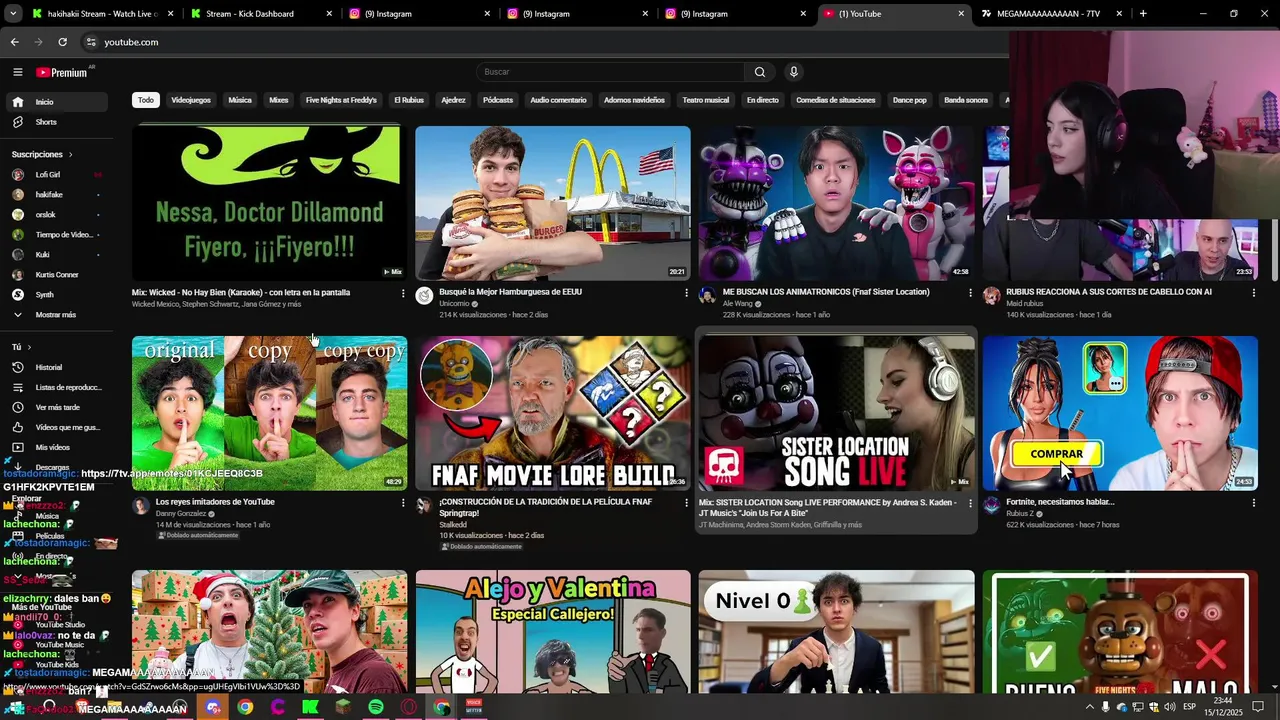Click the ESP language indicator
Screen dimensions: 1280x720
[1189, 707]
